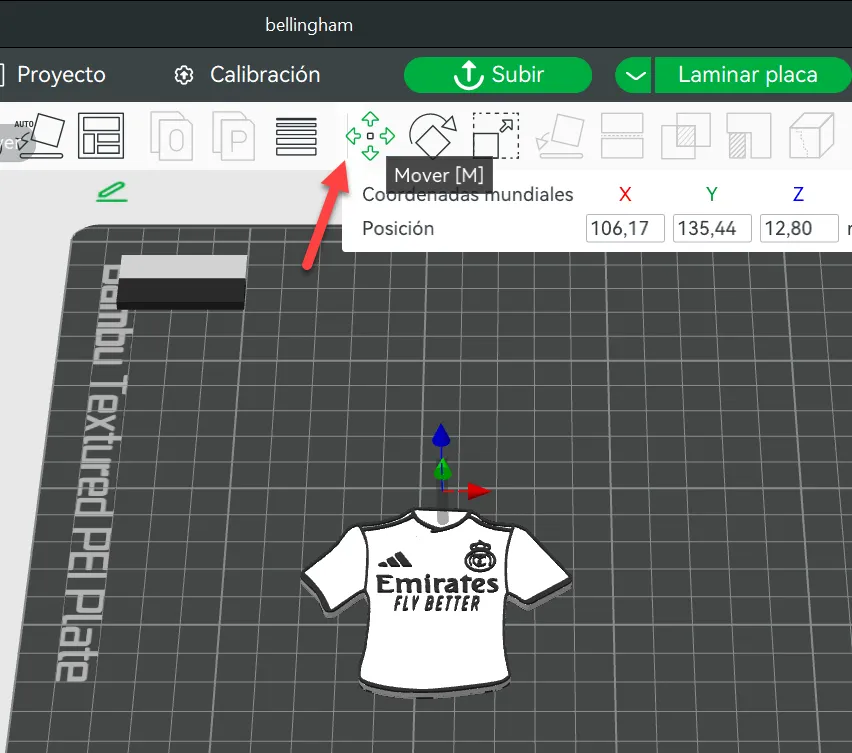Image resolution: width=852 pixels, height=753 pixels.
Task: Click the Laminar placa button
Action: [752, 75]
